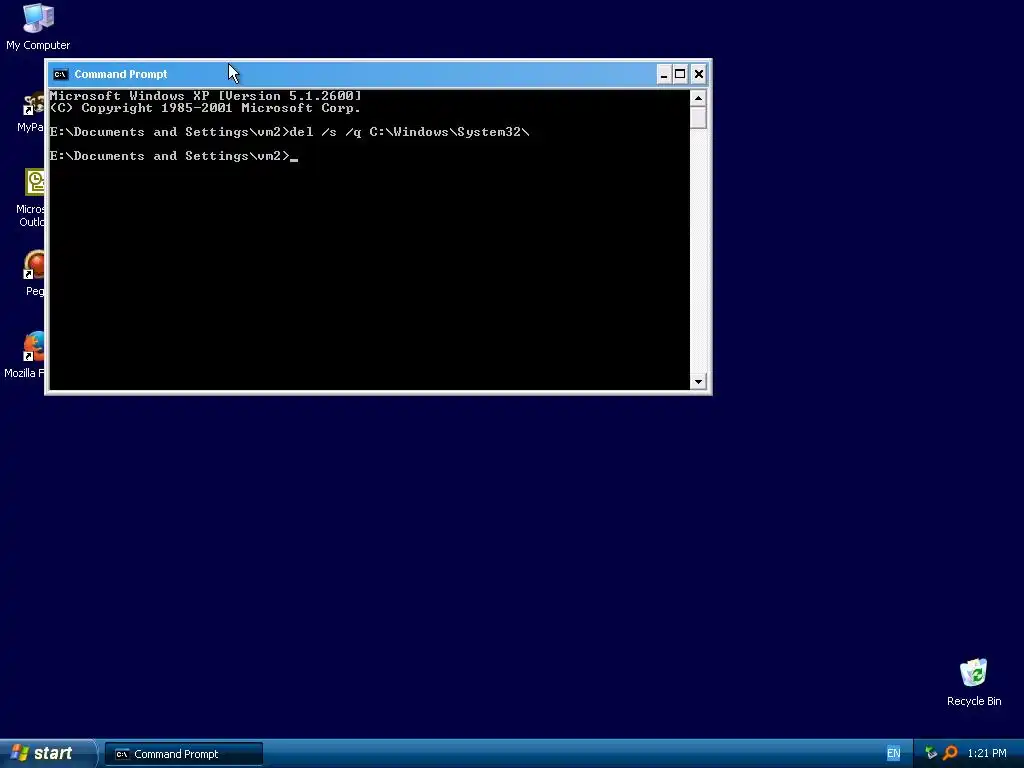
Task: Click the console scrollbar down arrow
Action: [x=698, y=381]
